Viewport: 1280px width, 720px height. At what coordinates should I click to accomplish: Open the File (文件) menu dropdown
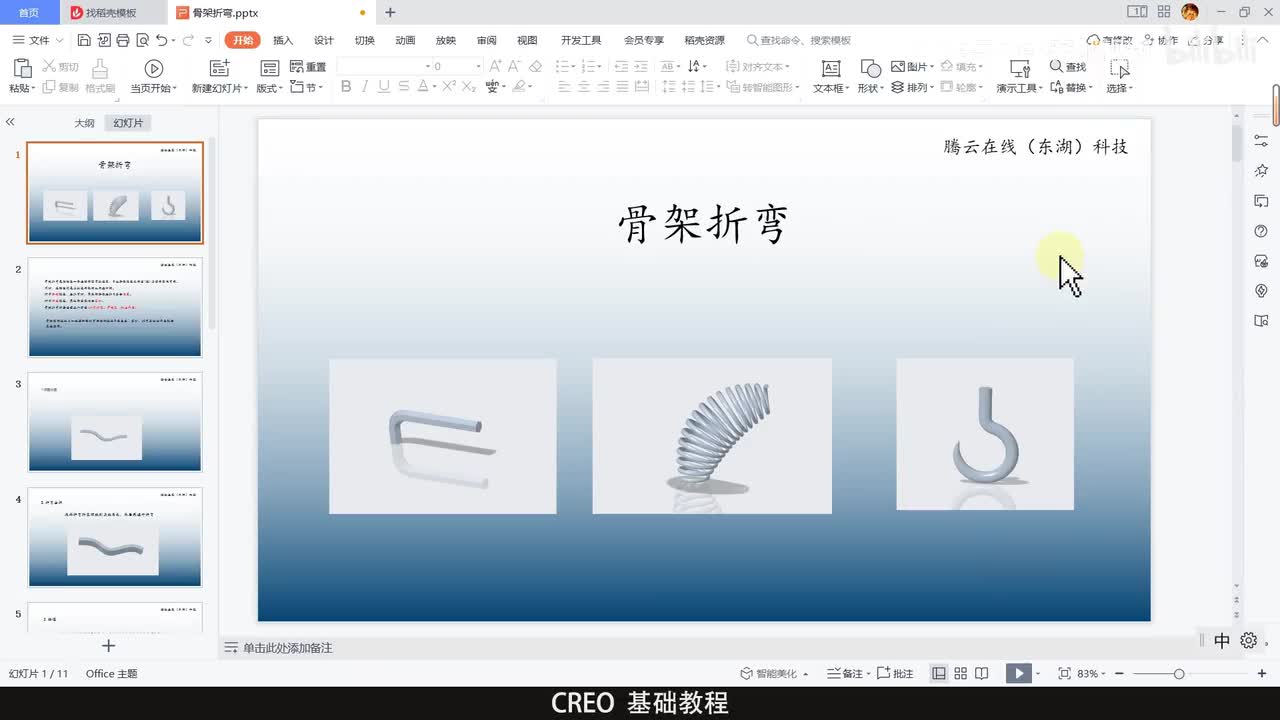click(38, 40)
